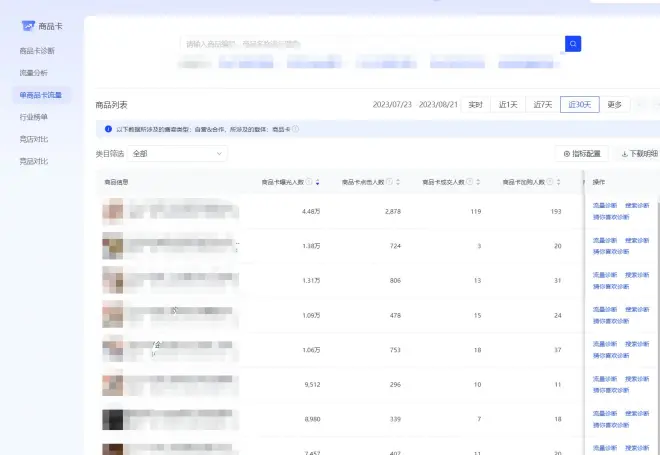Image resolution: width=660 pixels, height=455 pixels.
Task: Expand the 更多 date range options
Action: tap(614, 105)
